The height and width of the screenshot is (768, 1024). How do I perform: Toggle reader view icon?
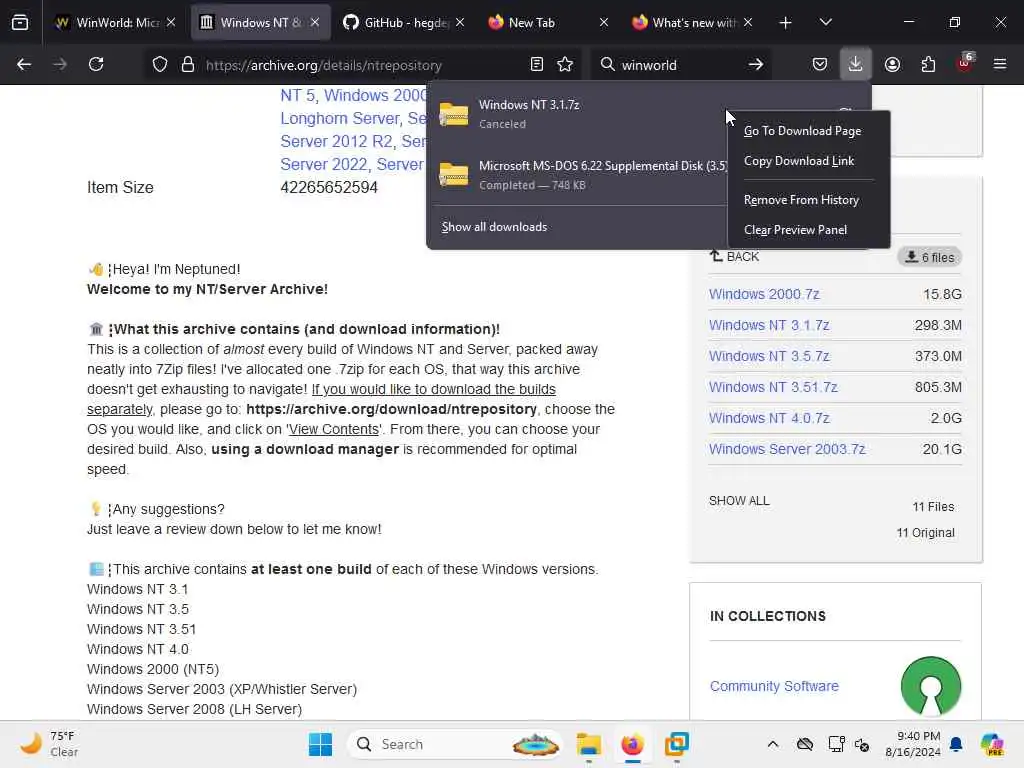point(537,64)
